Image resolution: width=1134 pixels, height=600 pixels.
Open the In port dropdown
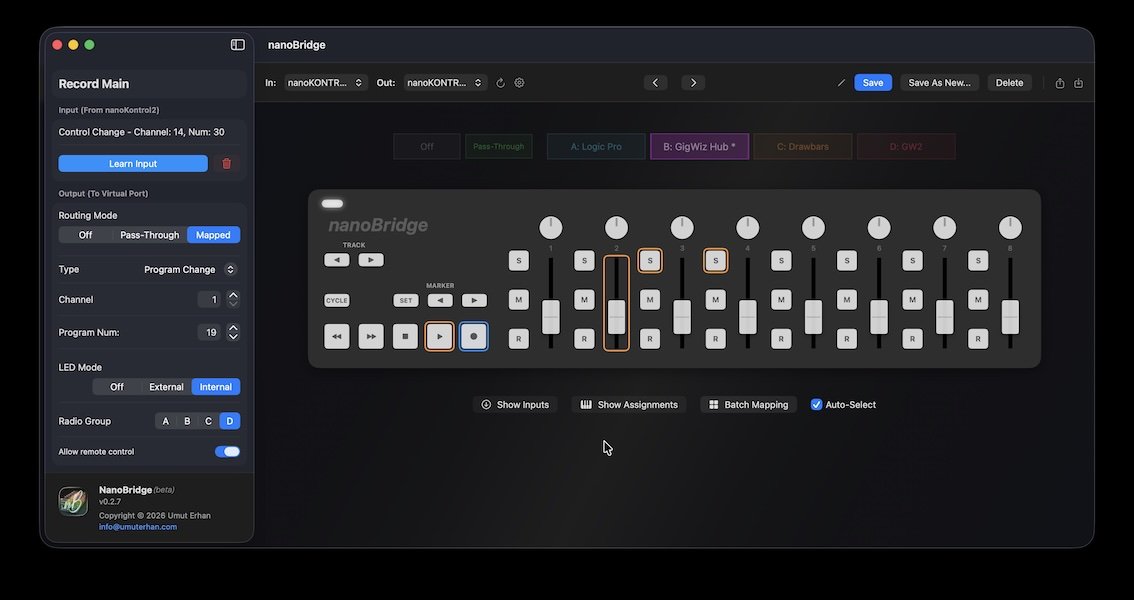click(326, 83)
